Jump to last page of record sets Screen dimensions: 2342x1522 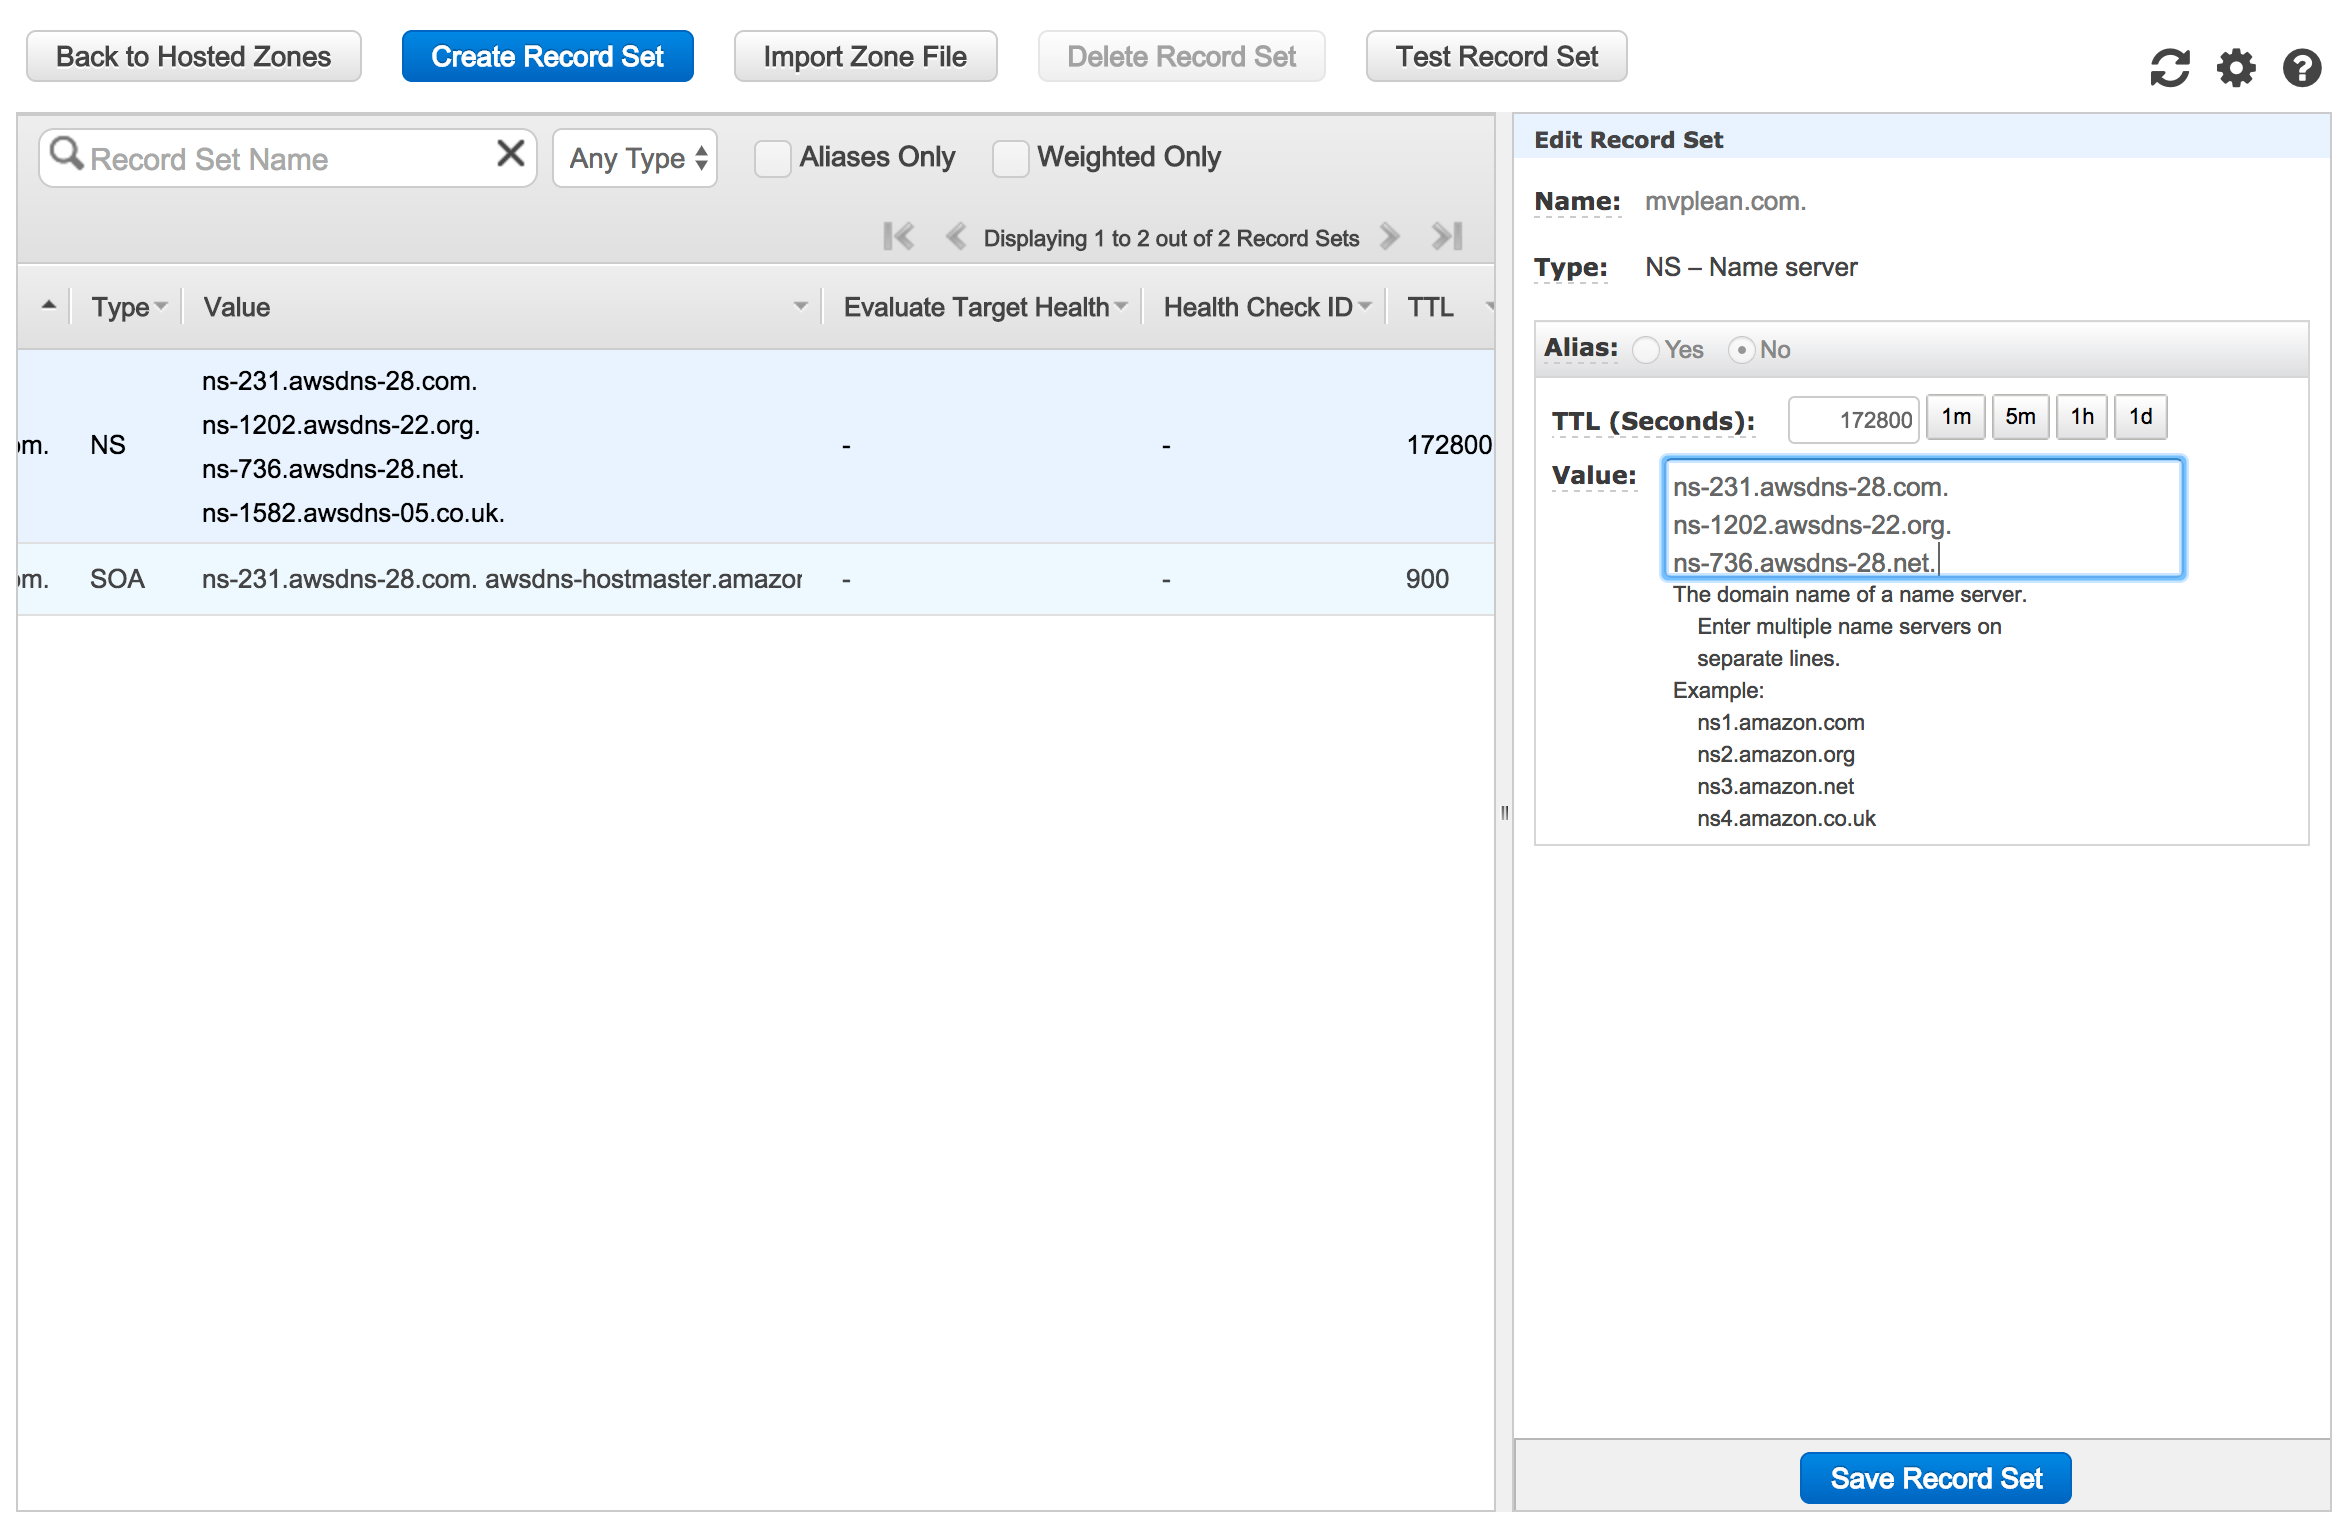coord(1447,237)
